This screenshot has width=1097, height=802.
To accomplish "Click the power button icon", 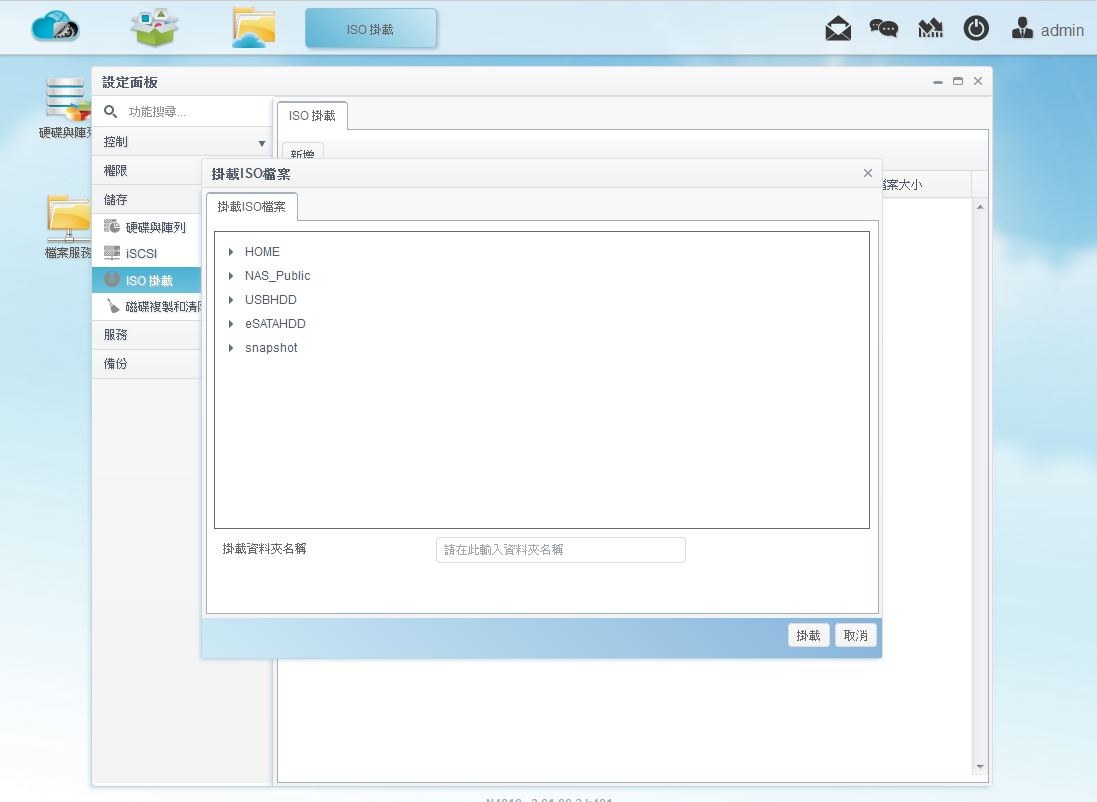I will tap(976, 29).
